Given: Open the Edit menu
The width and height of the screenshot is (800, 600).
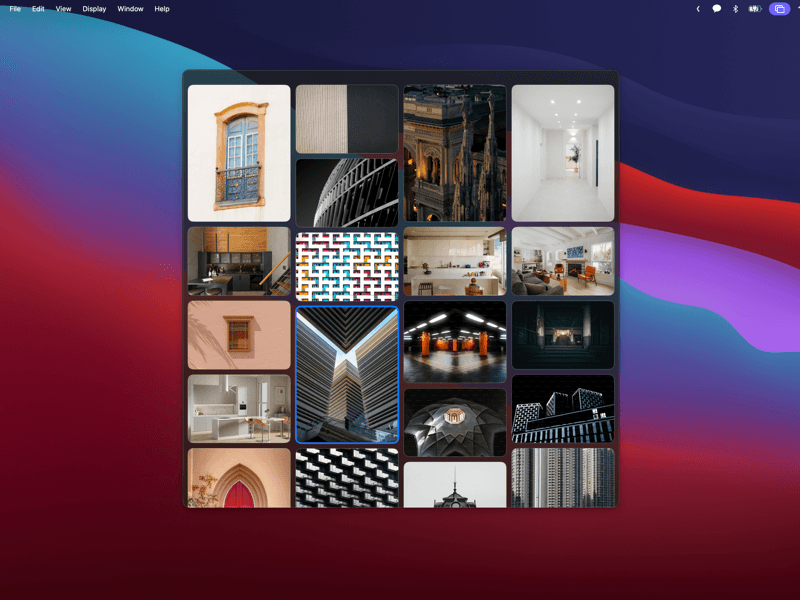Looking at the screenshot, I should [x=37, y=8].
